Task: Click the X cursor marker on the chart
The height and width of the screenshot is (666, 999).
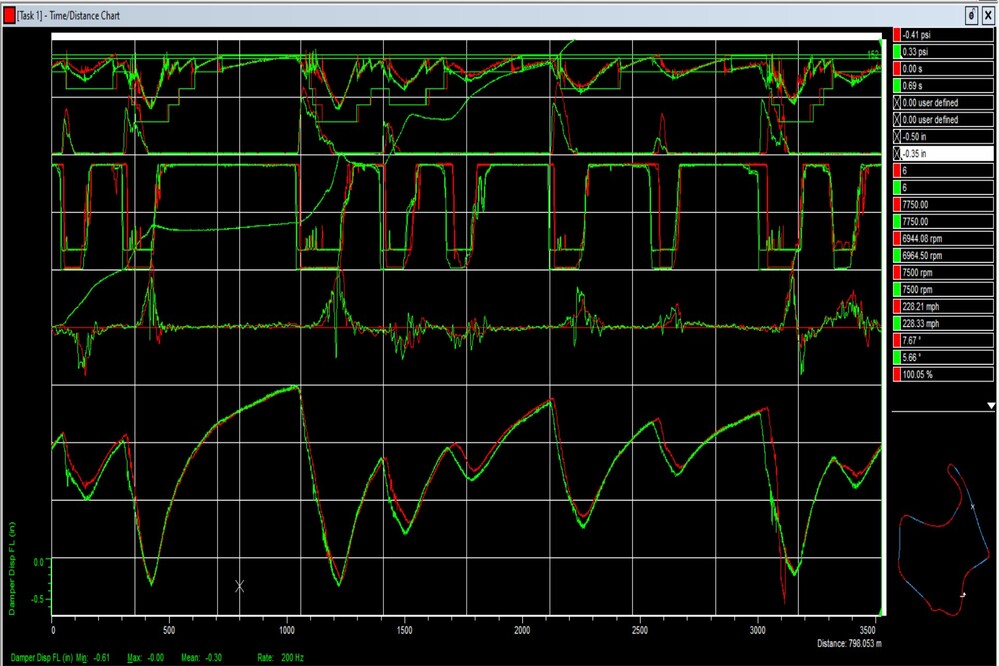Action: tap(240, 586)
